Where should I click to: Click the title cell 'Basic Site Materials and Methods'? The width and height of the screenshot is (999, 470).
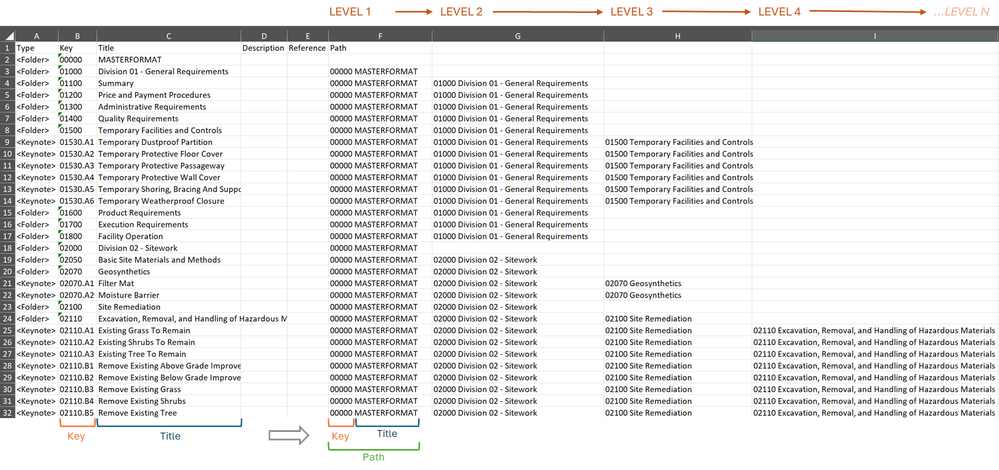[x=169, y=260]
